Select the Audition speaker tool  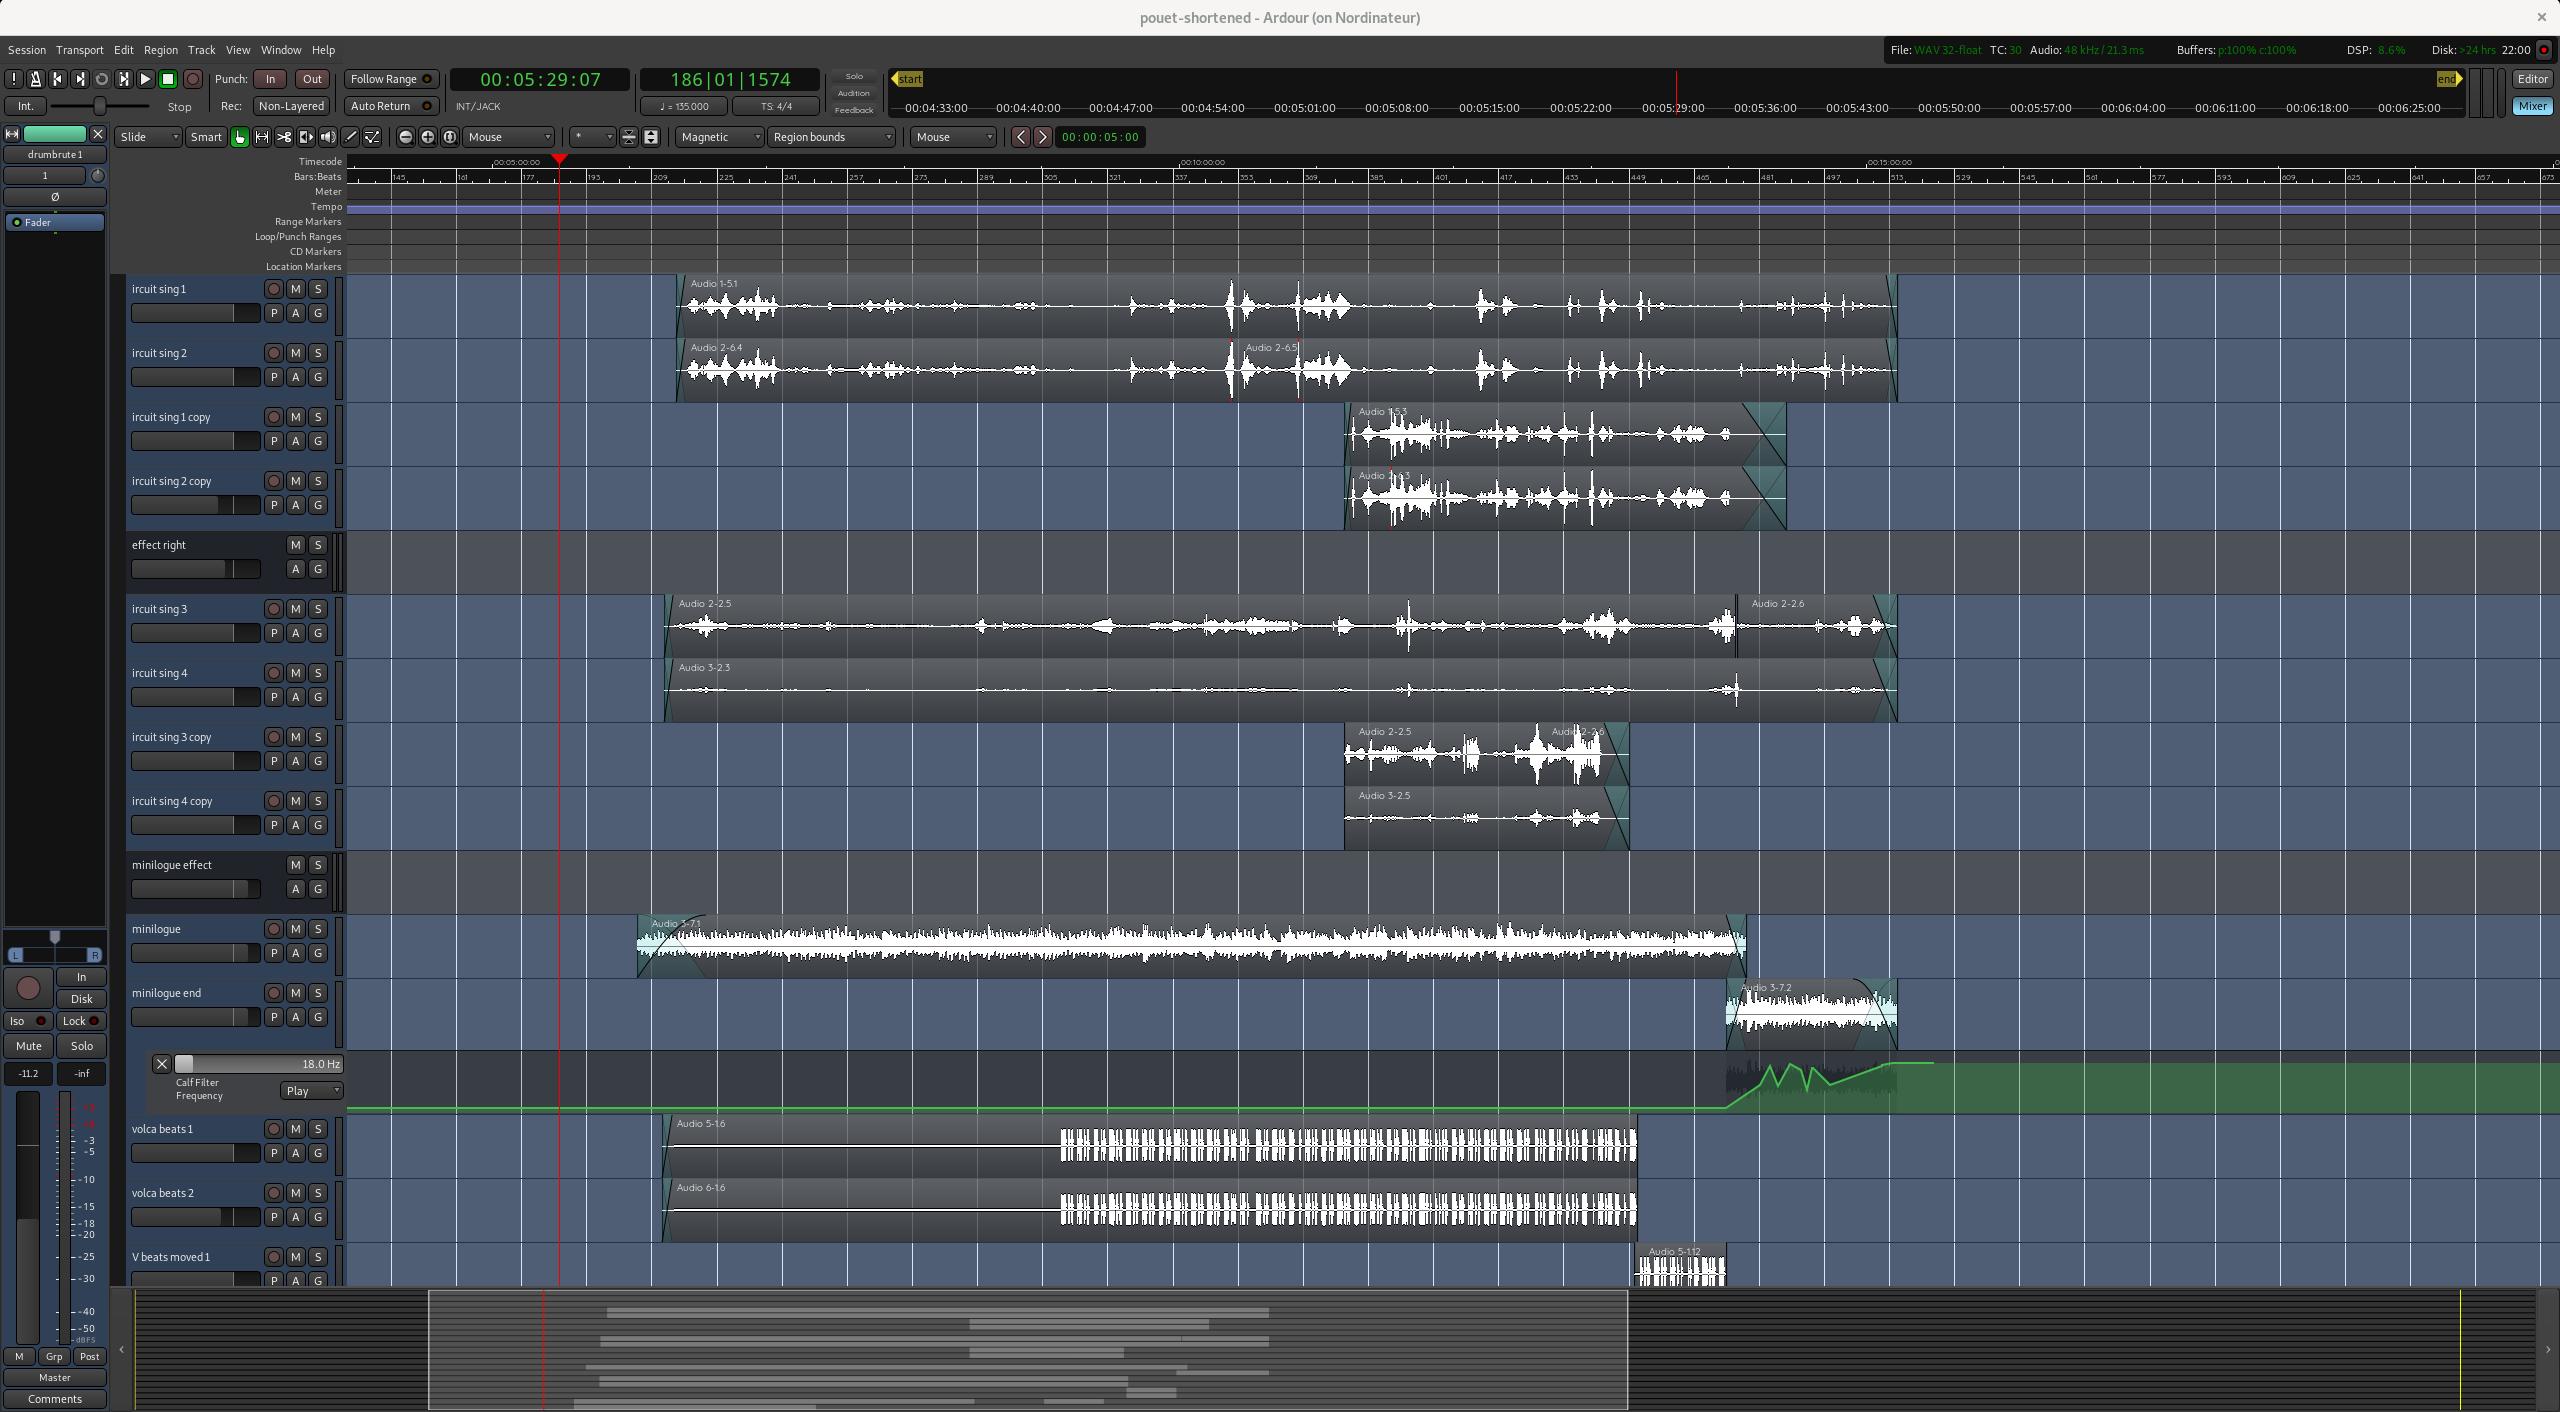click(x=328, y=137)
